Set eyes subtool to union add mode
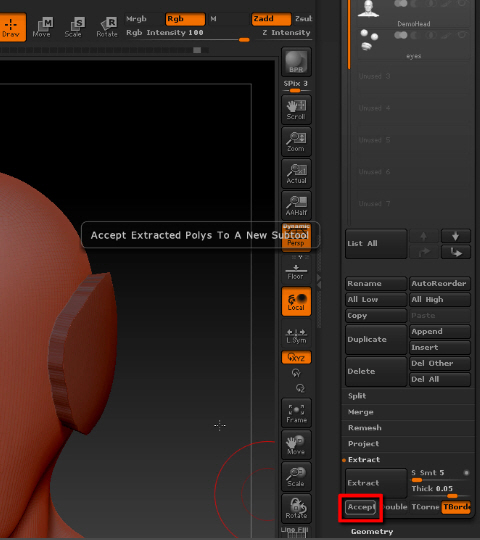The image size is (480, 540). pos(400,35)
